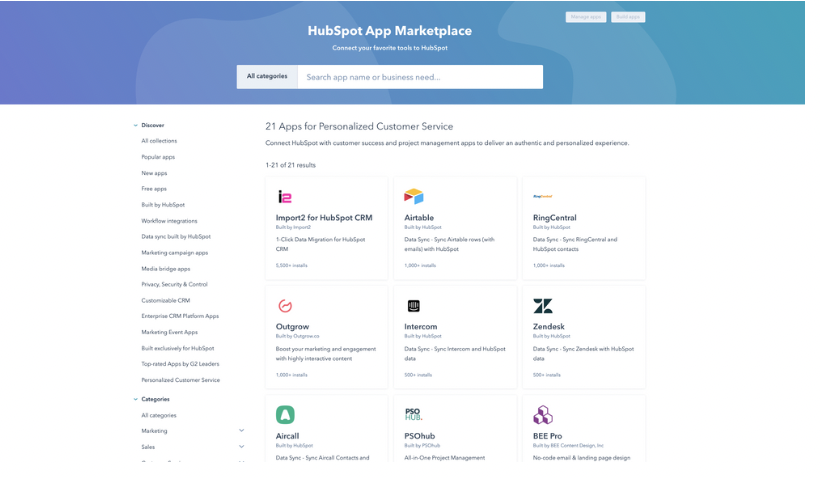Click 'Built by Import2' text
This screenshot has height=478, width=820.
coord(293,227)
